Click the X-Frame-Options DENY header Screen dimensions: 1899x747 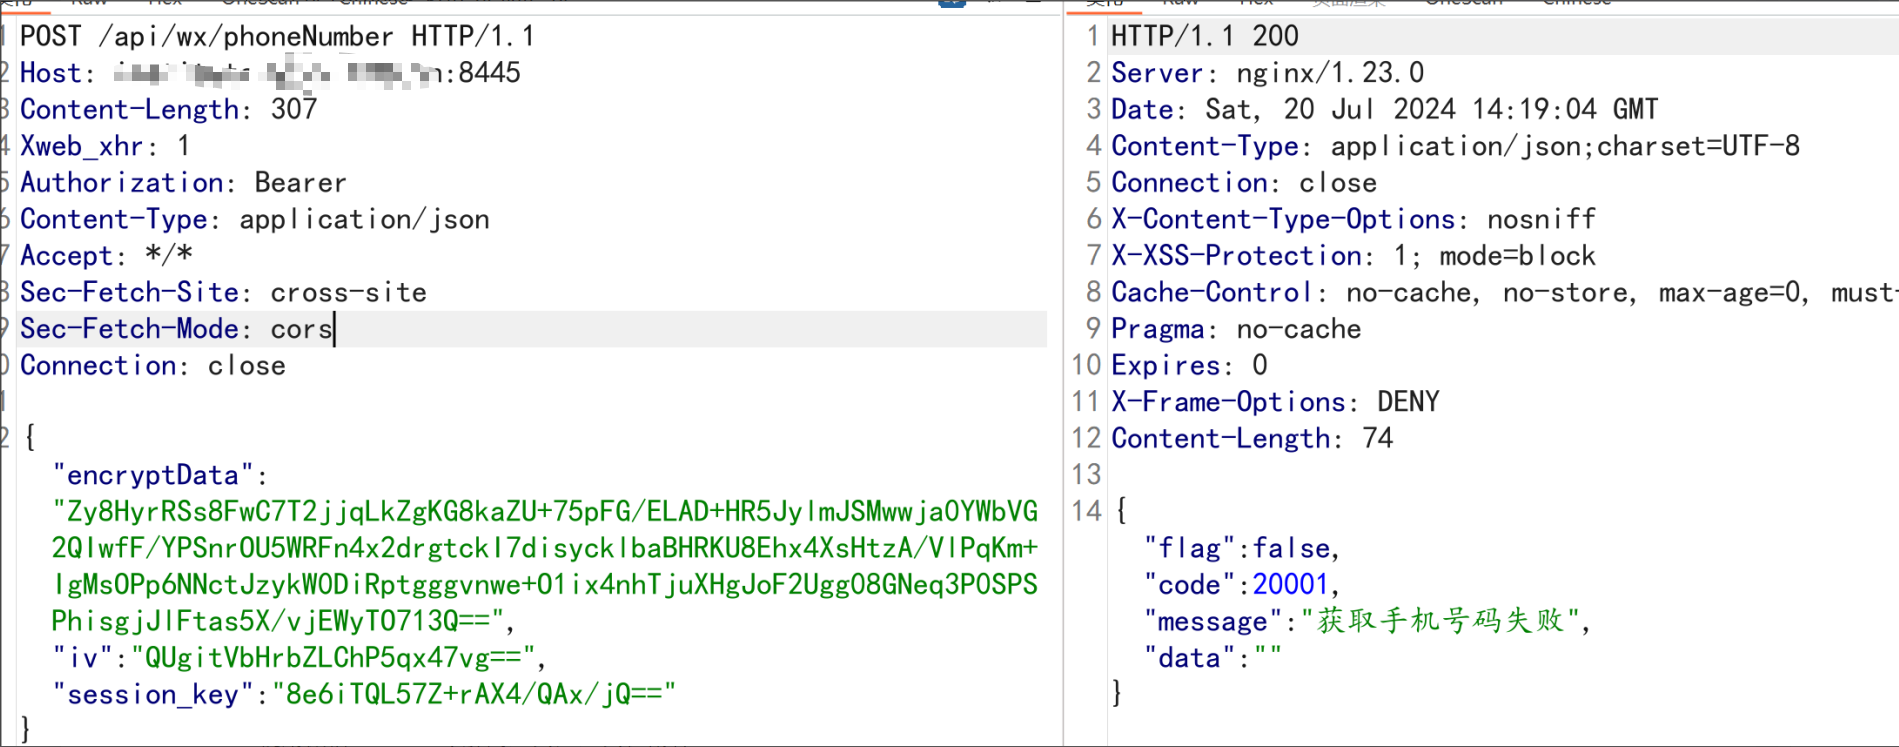1275,402
